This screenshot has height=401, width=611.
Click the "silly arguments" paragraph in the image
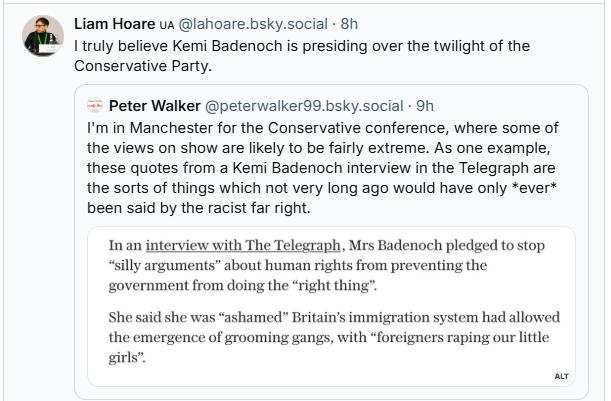(330, 267)
